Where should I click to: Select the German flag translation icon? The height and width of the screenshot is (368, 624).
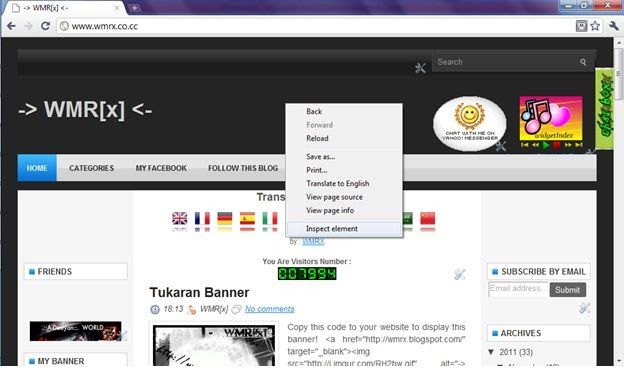[x=224, y=219]
